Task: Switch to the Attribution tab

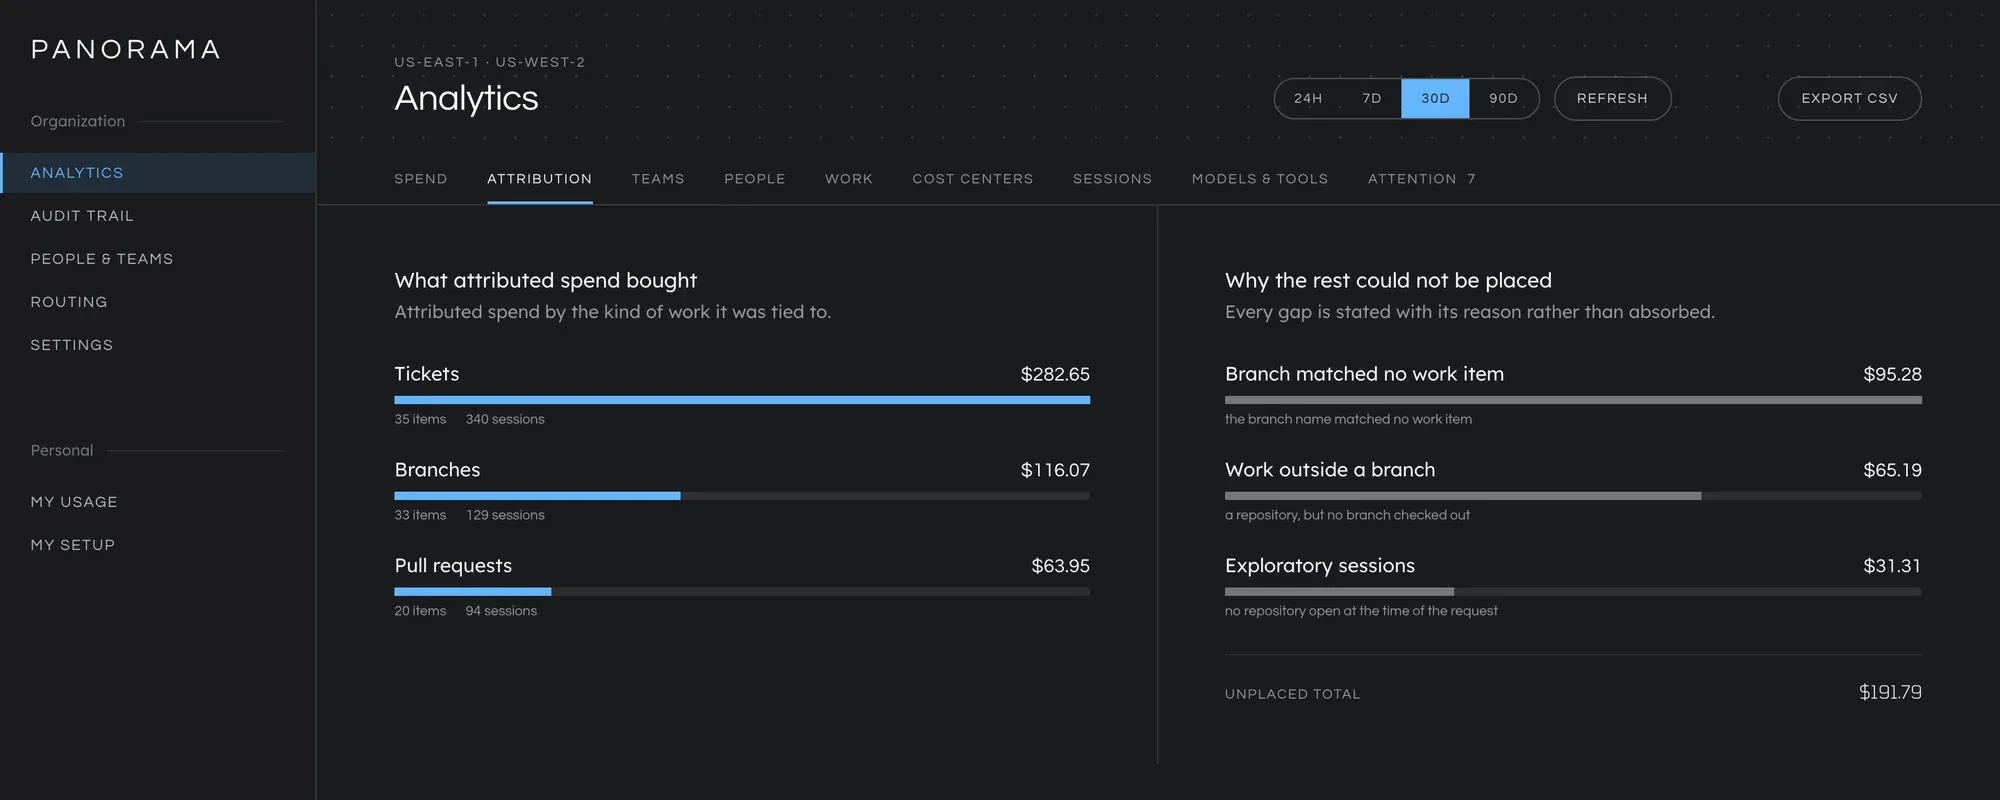Action: [540, 179]
